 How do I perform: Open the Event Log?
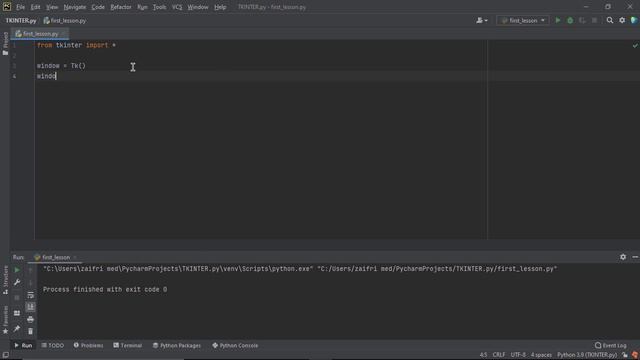(611, 345)
